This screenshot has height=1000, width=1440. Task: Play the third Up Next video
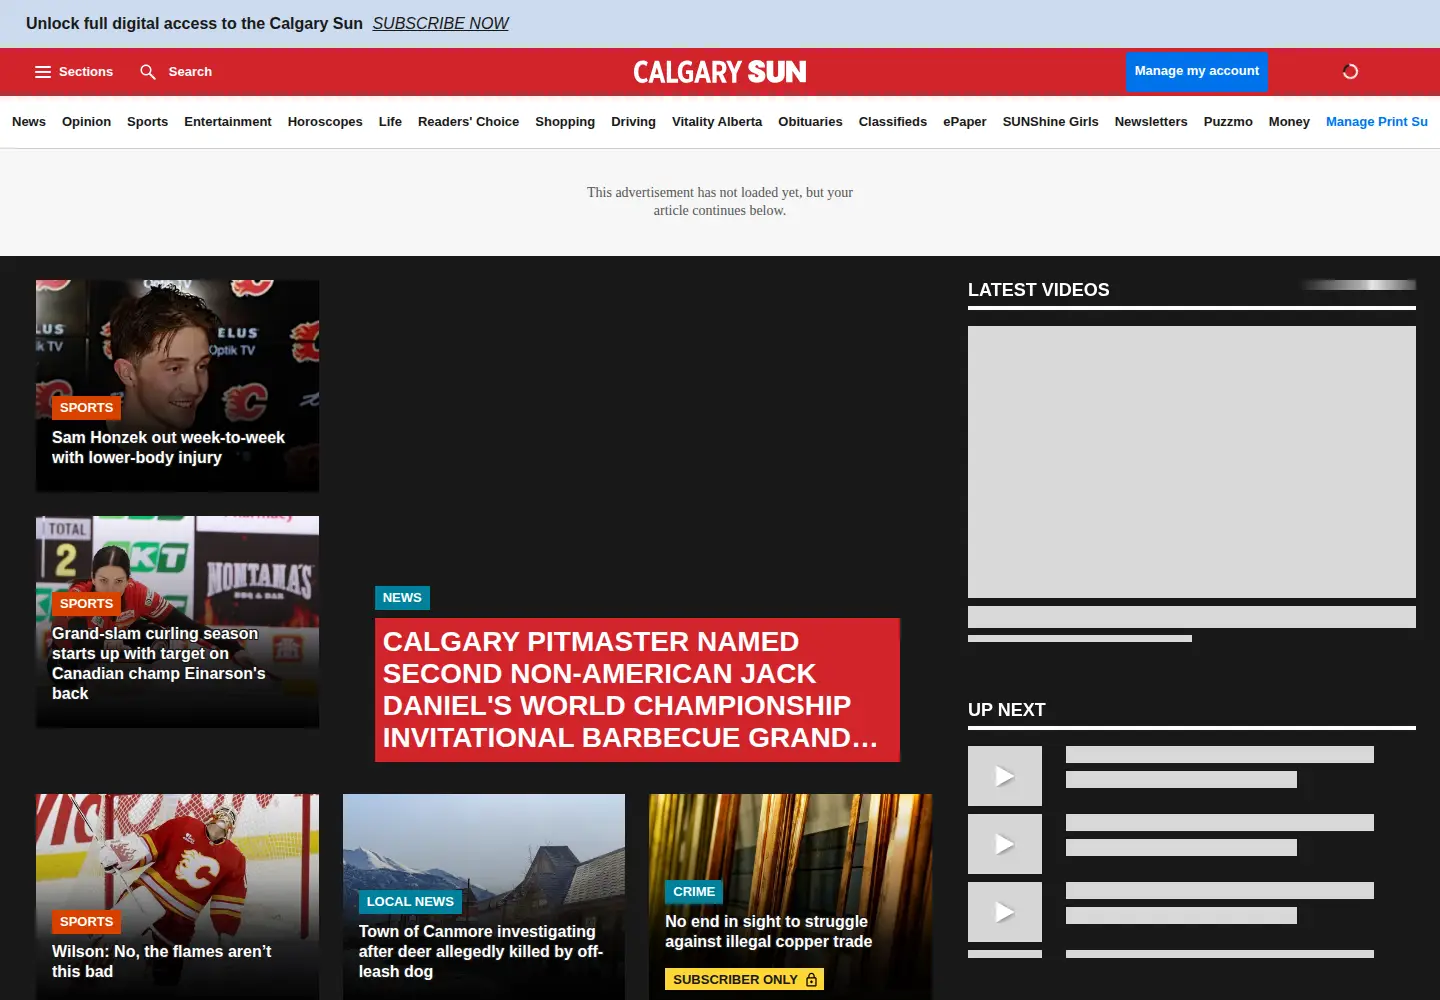1005,912
